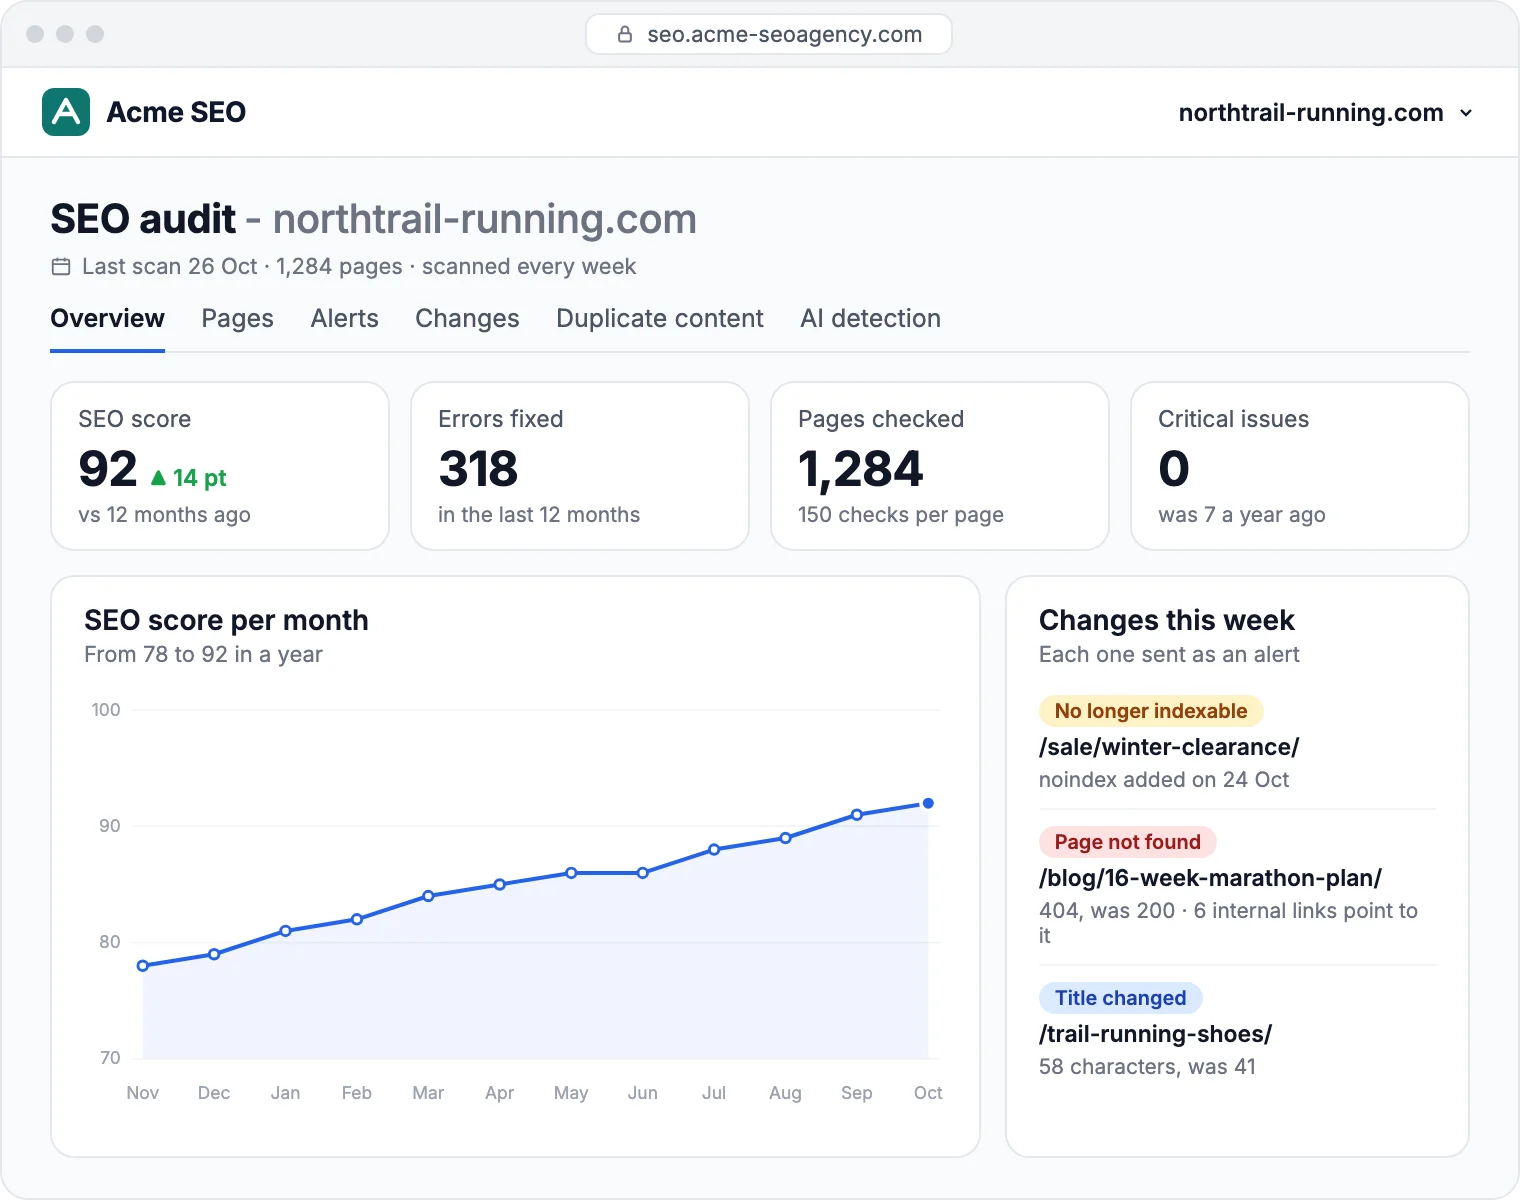The image size is (1520, 1200).
Task: Click the Errors fixed value 318
Action: tap(478, 469)
